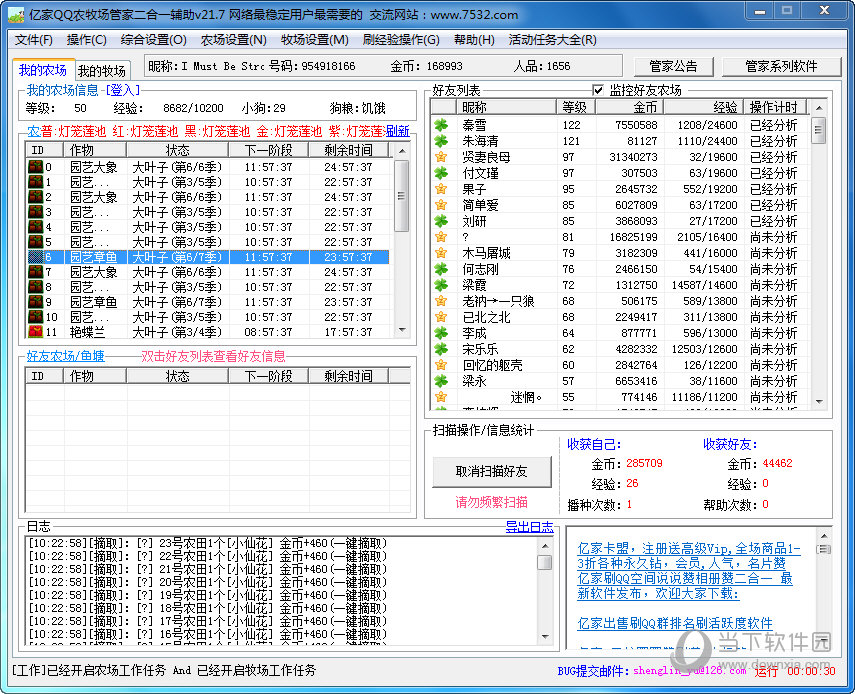Open the 刷经验操作(G) menu
The height and width of the screenshot is (694, 855).
point(401,40)
